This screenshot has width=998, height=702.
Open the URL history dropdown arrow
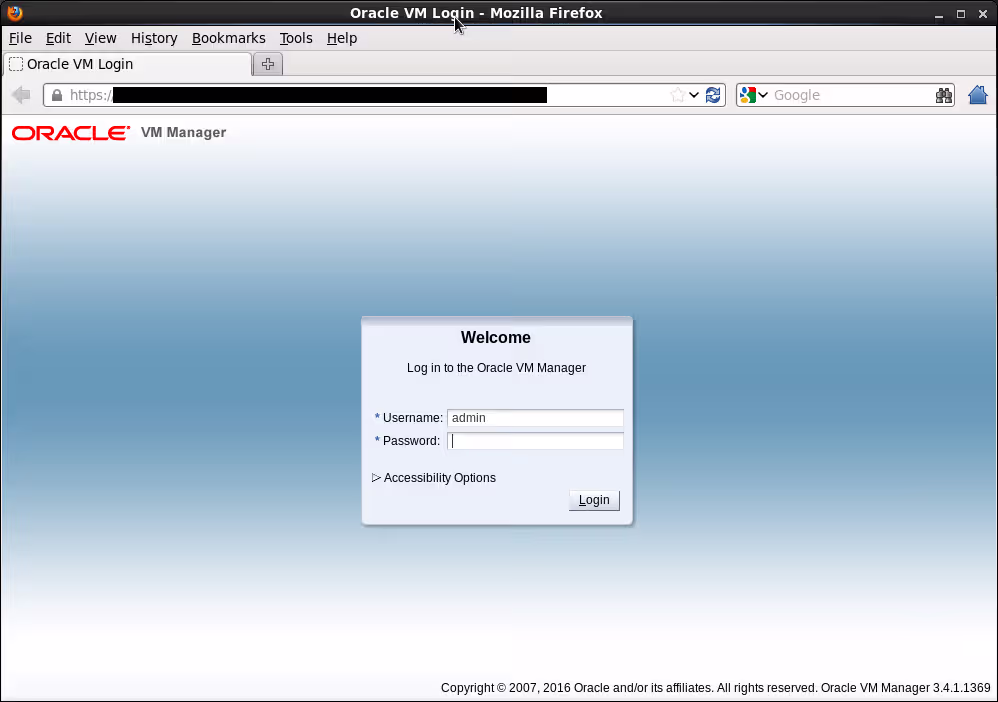click(694, 95)
